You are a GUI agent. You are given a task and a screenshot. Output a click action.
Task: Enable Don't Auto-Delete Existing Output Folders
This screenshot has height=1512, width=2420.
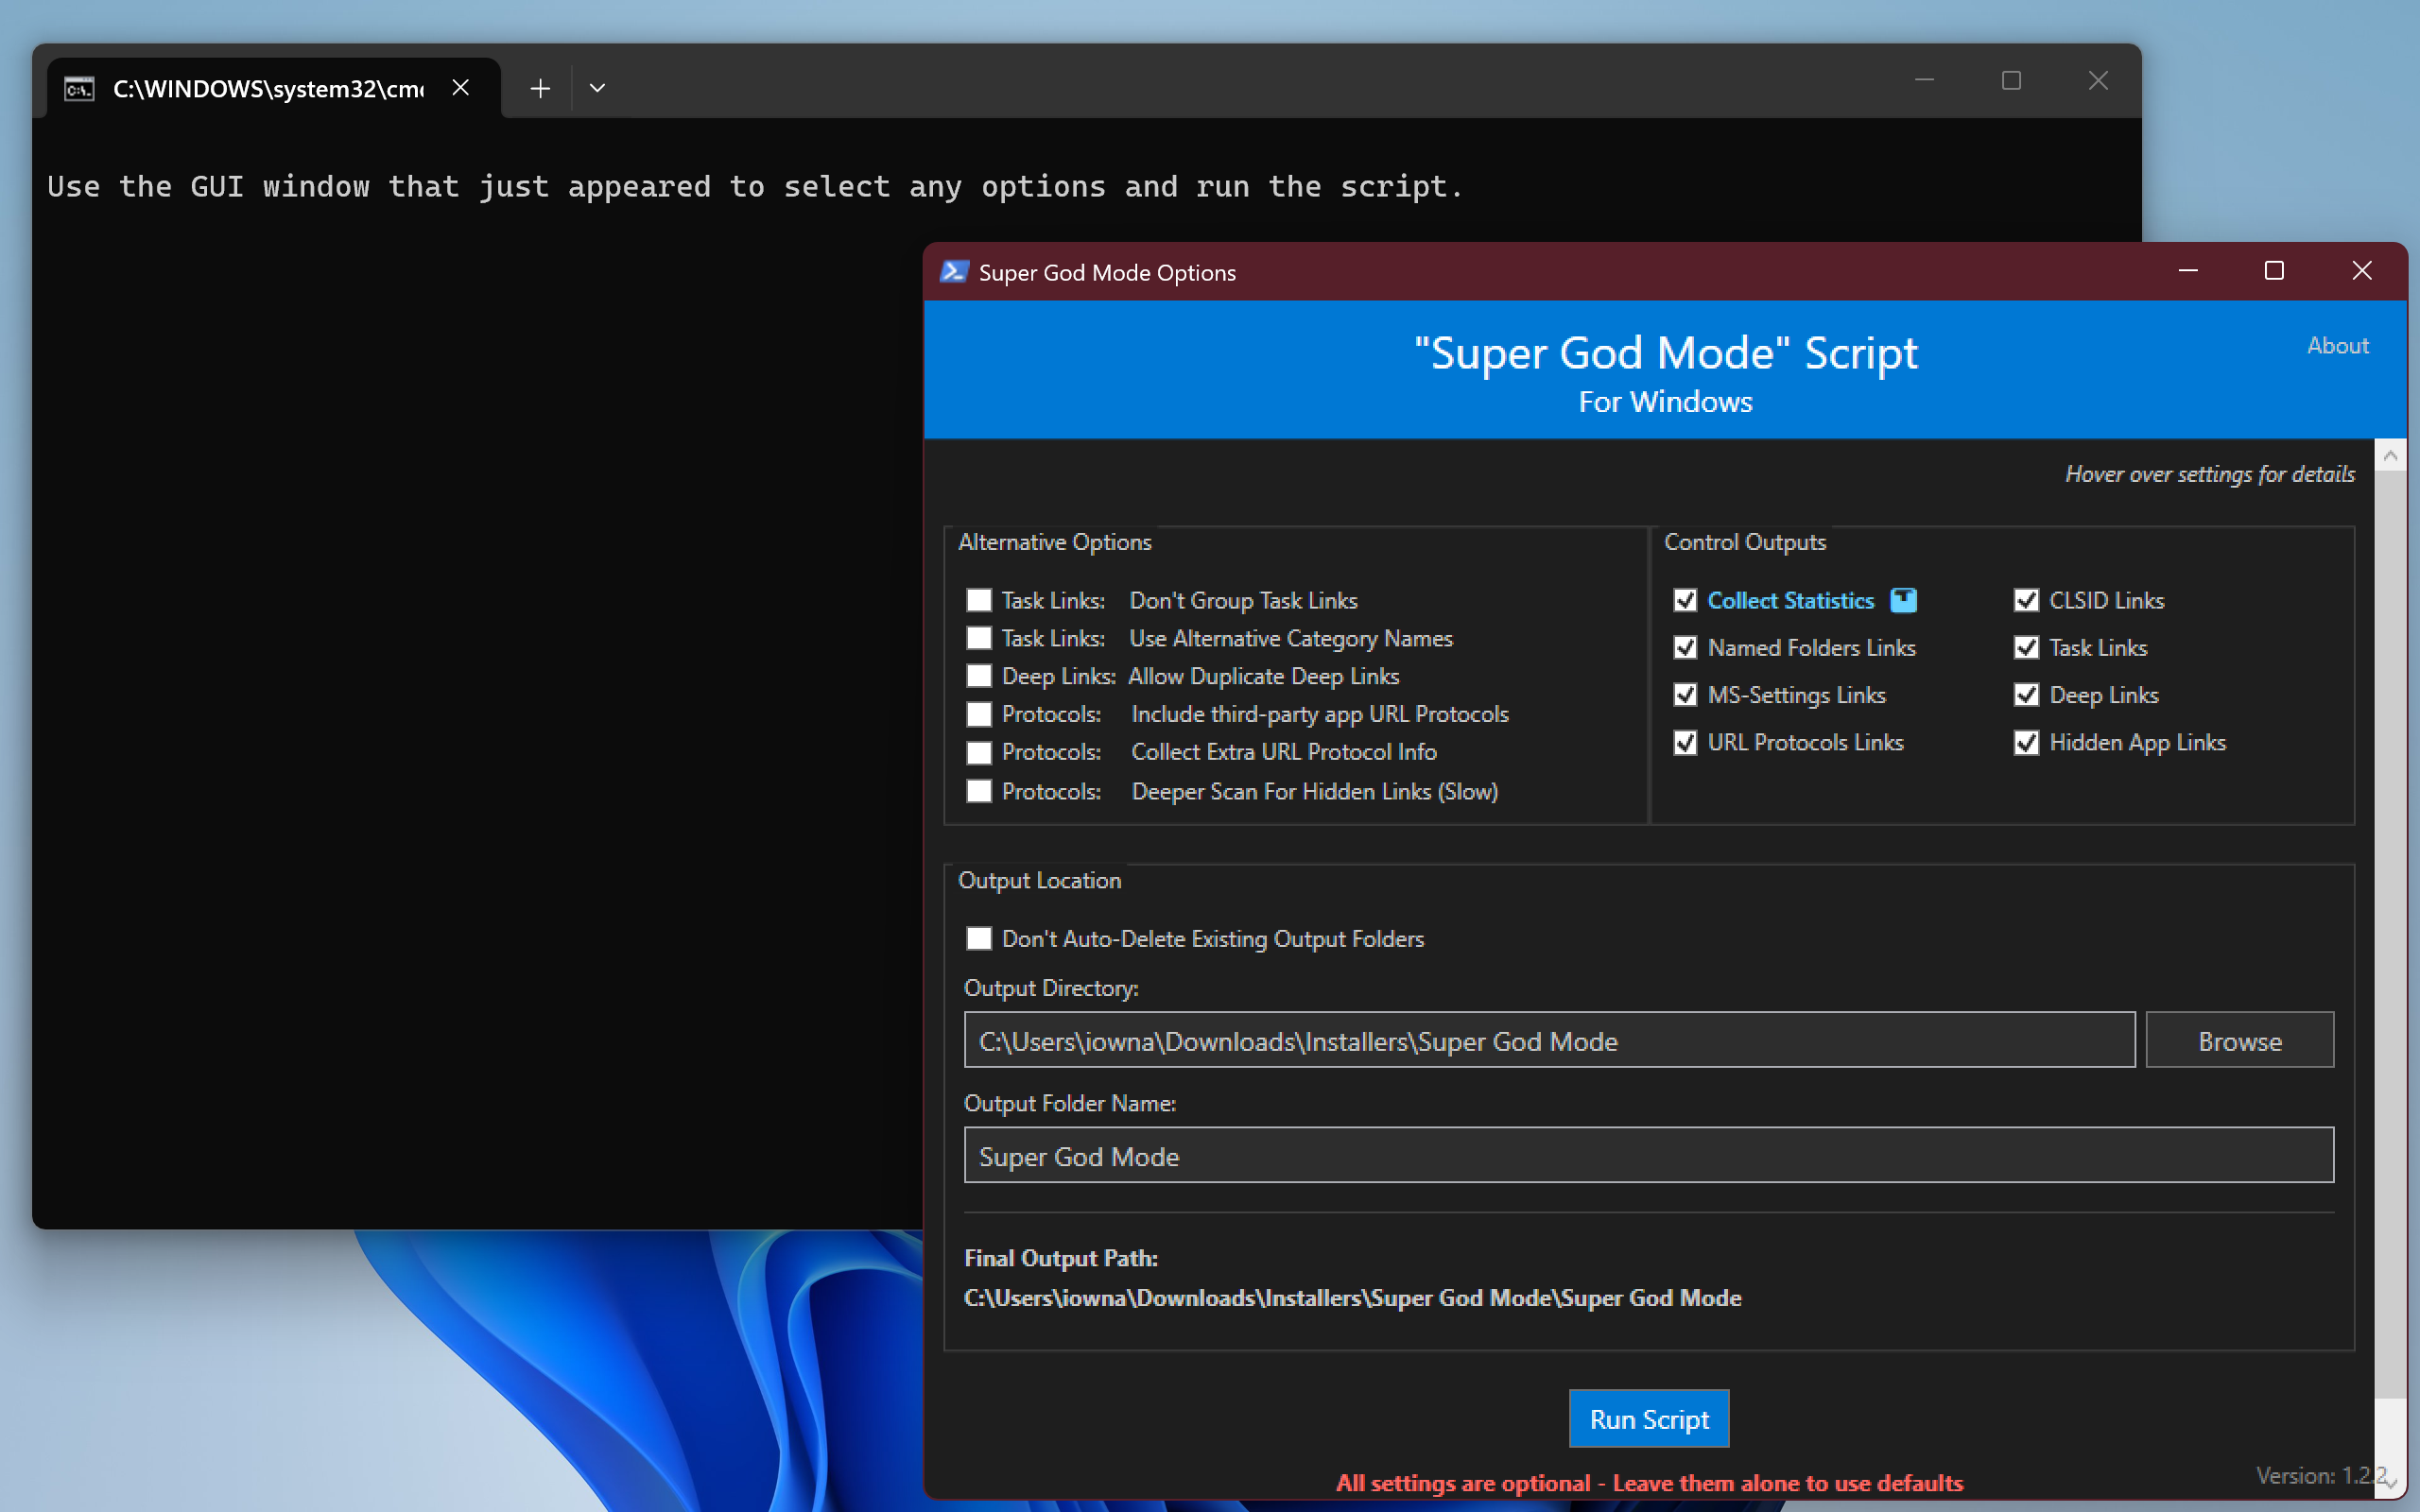tap(979, 938)
